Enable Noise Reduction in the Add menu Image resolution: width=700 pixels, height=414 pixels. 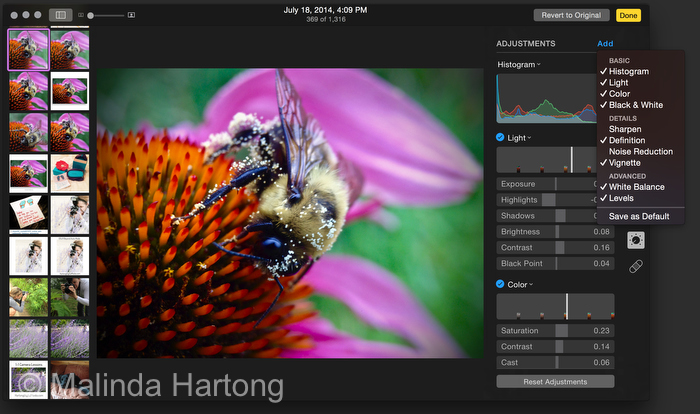point(641,151)
